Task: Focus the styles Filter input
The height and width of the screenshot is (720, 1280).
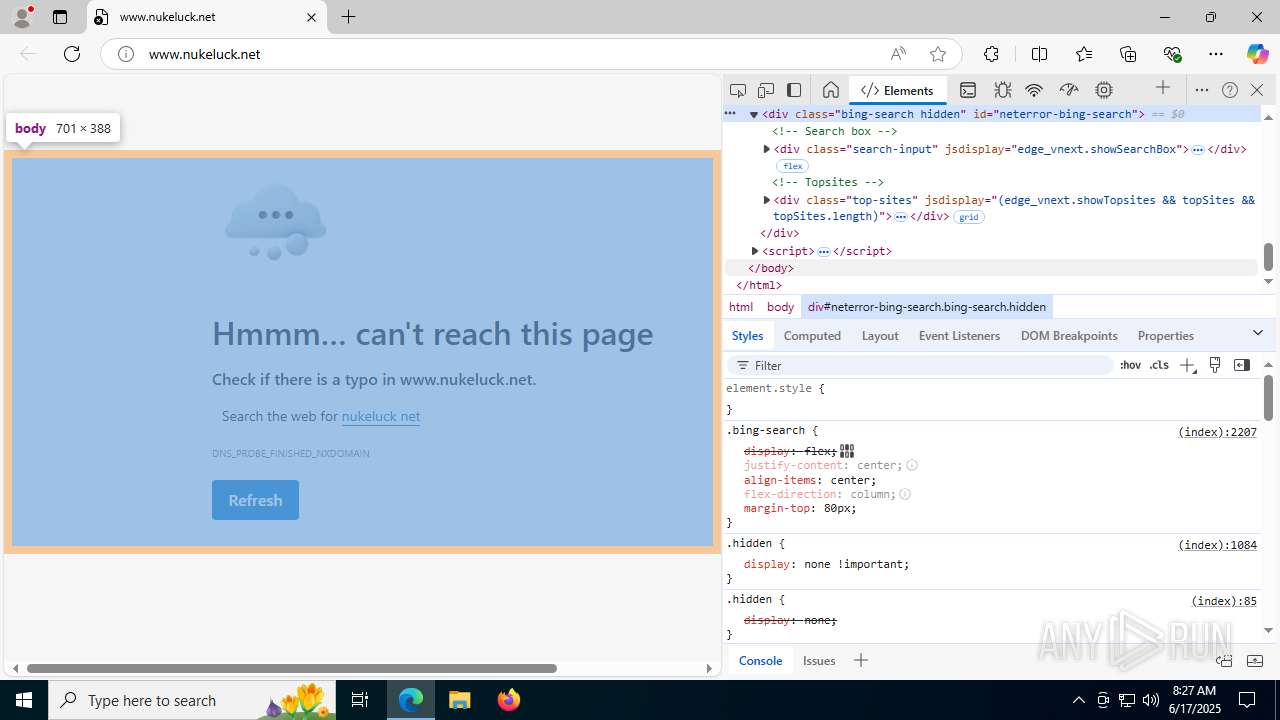Action: coord(920,366)
